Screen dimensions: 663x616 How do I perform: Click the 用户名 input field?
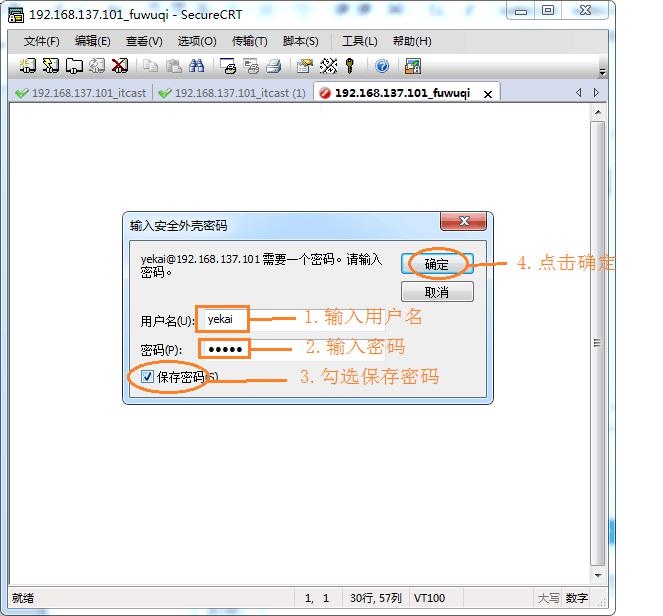point(294,320)
